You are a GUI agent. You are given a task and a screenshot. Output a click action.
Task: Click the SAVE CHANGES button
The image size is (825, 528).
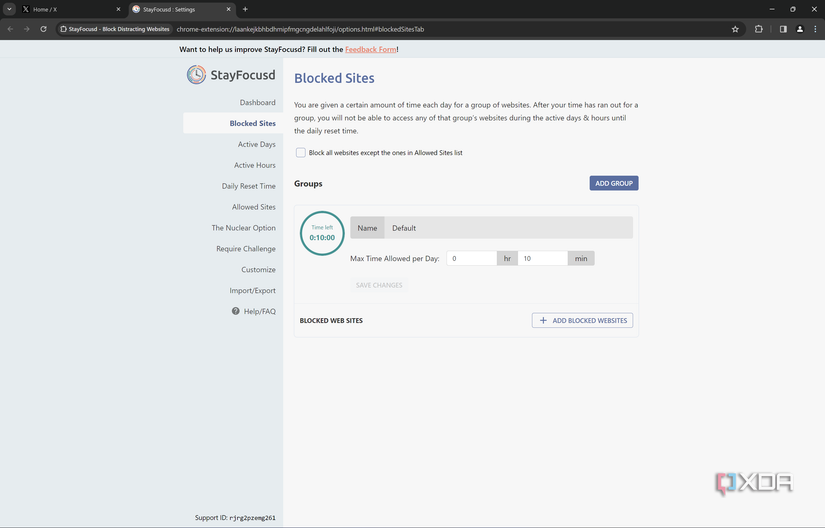point(379,285)
